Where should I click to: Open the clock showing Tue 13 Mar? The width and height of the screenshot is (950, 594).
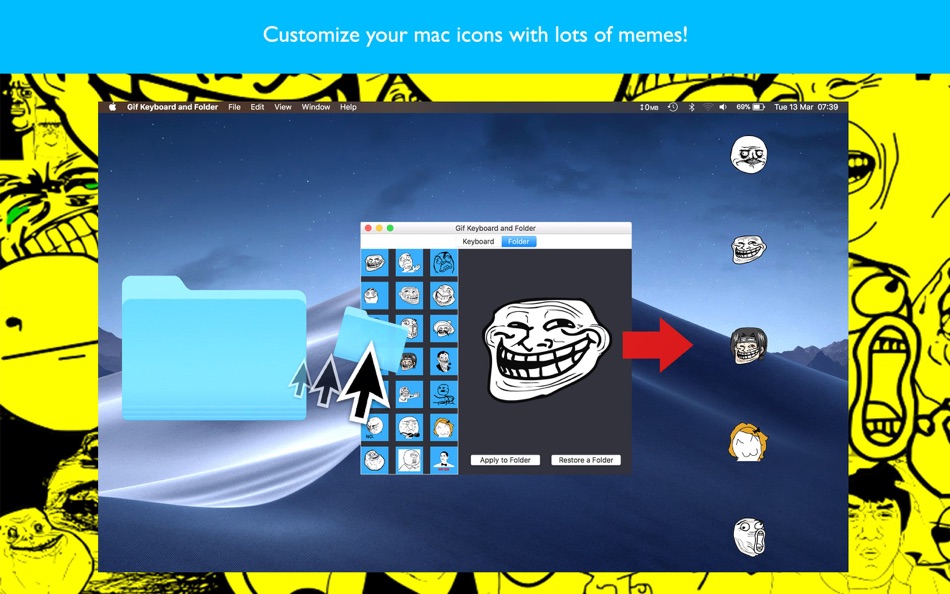(x=793, y=107)
